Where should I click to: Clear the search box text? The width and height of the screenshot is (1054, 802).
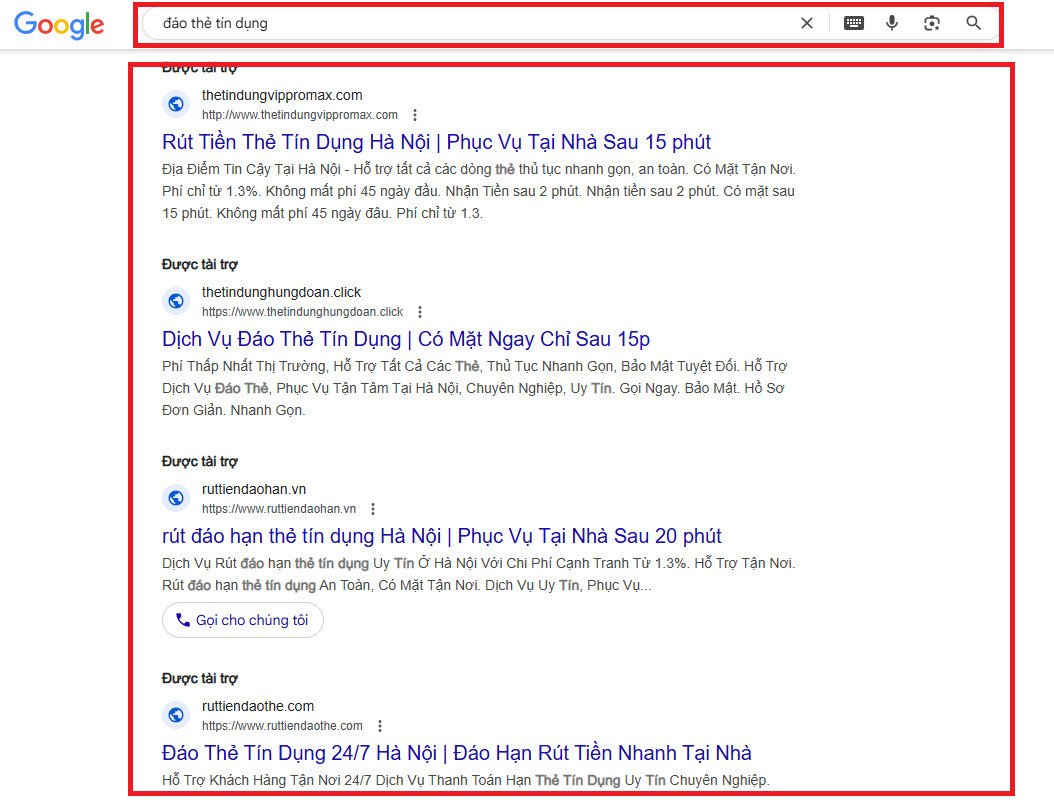807,23
